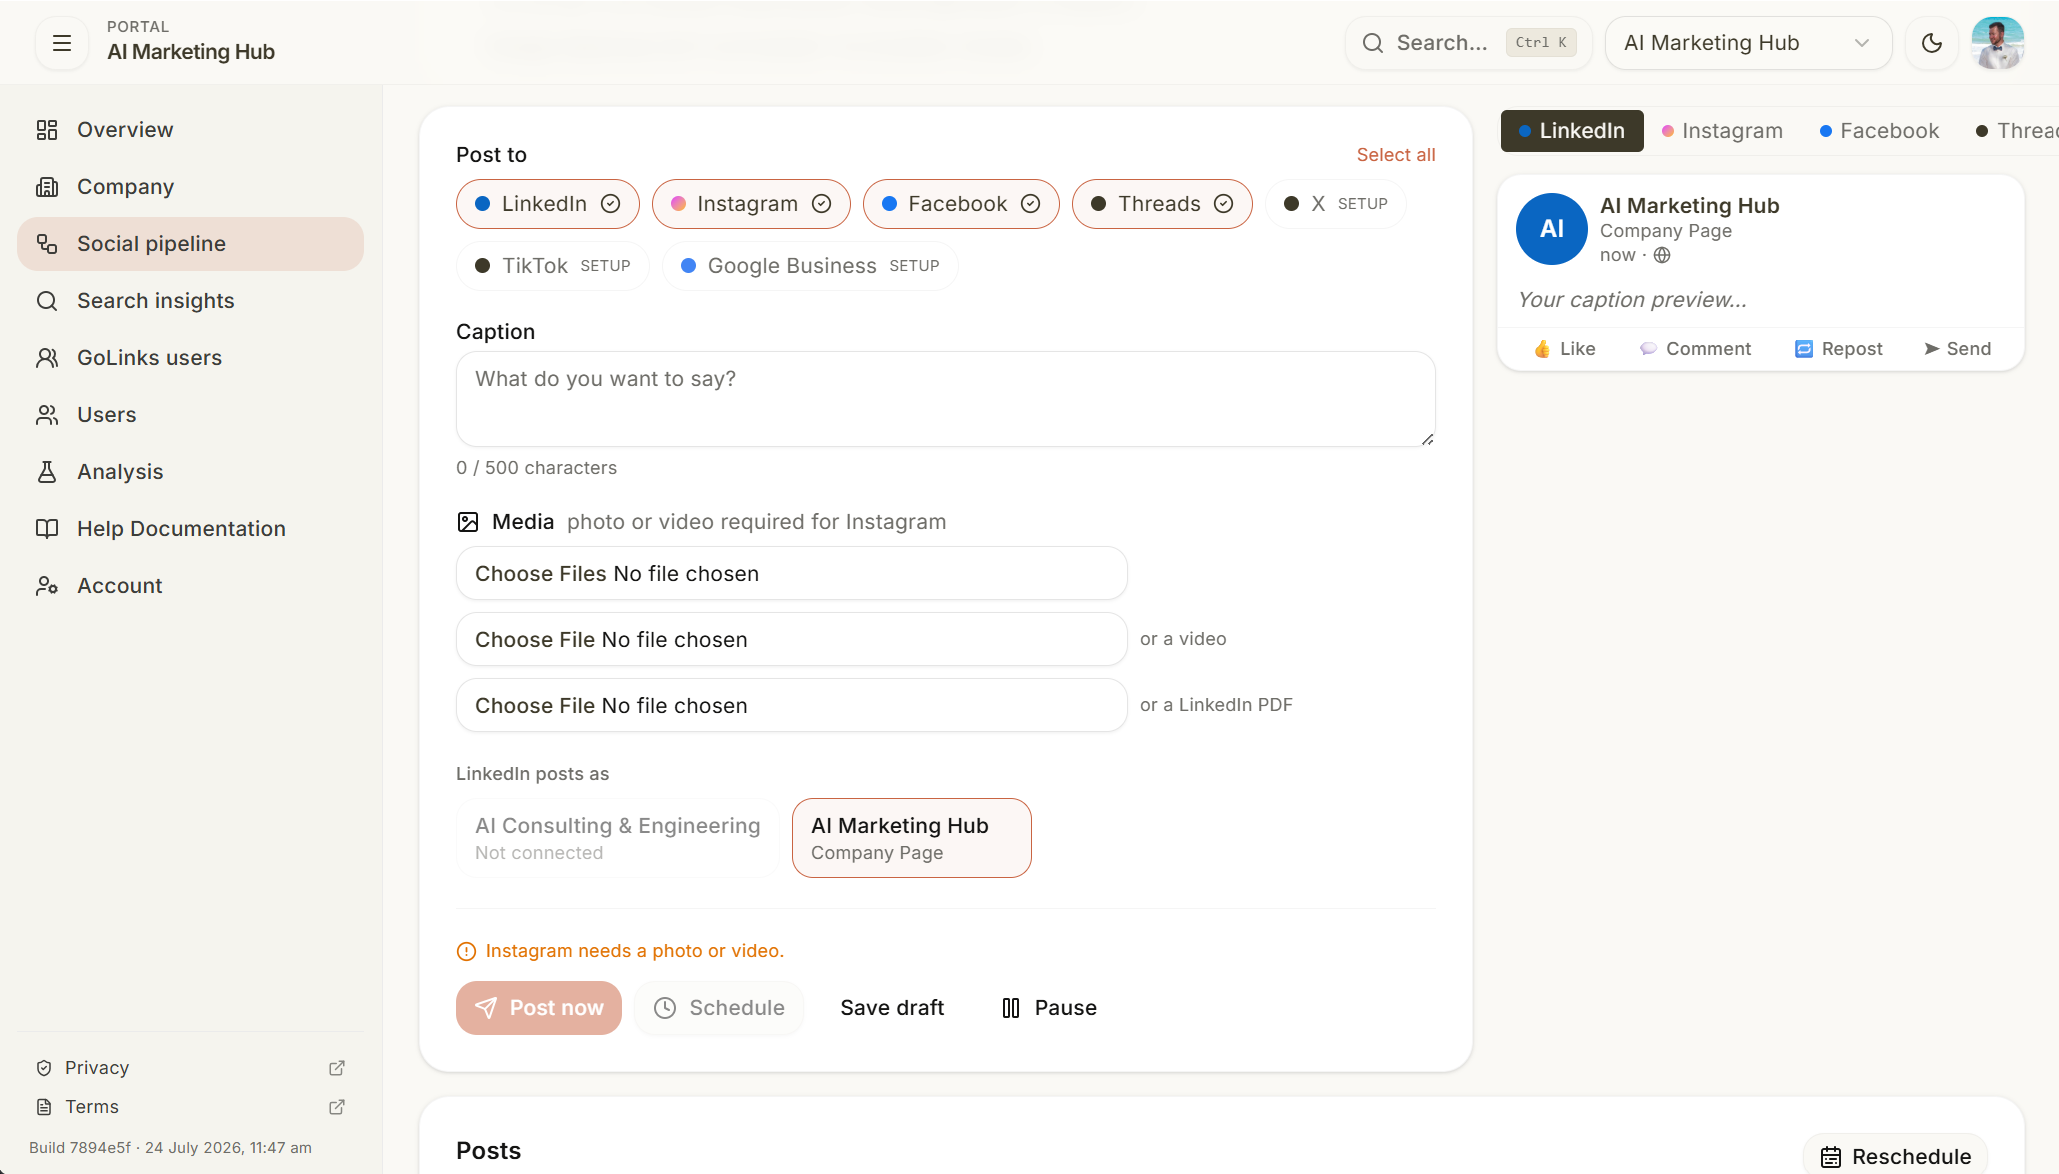2059x1174 pixels.
Task: Click the Account person-gear icon
Action: tap(47, 586)
